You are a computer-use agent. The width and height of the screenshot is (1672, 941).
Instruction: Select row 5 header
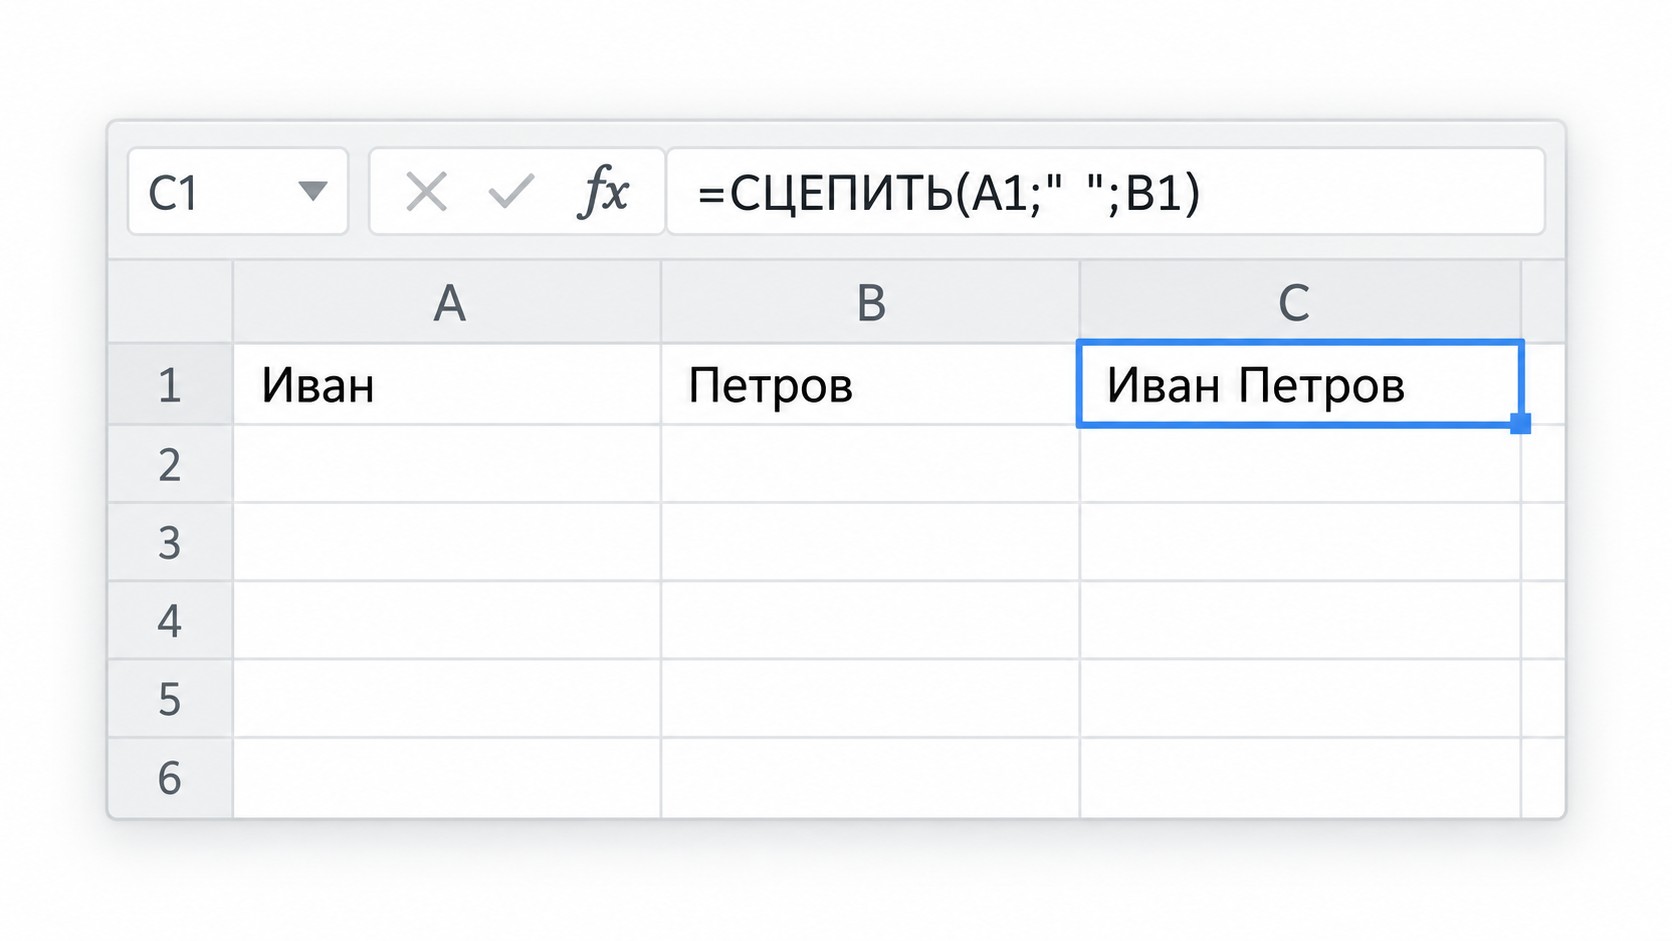[170, 699]
